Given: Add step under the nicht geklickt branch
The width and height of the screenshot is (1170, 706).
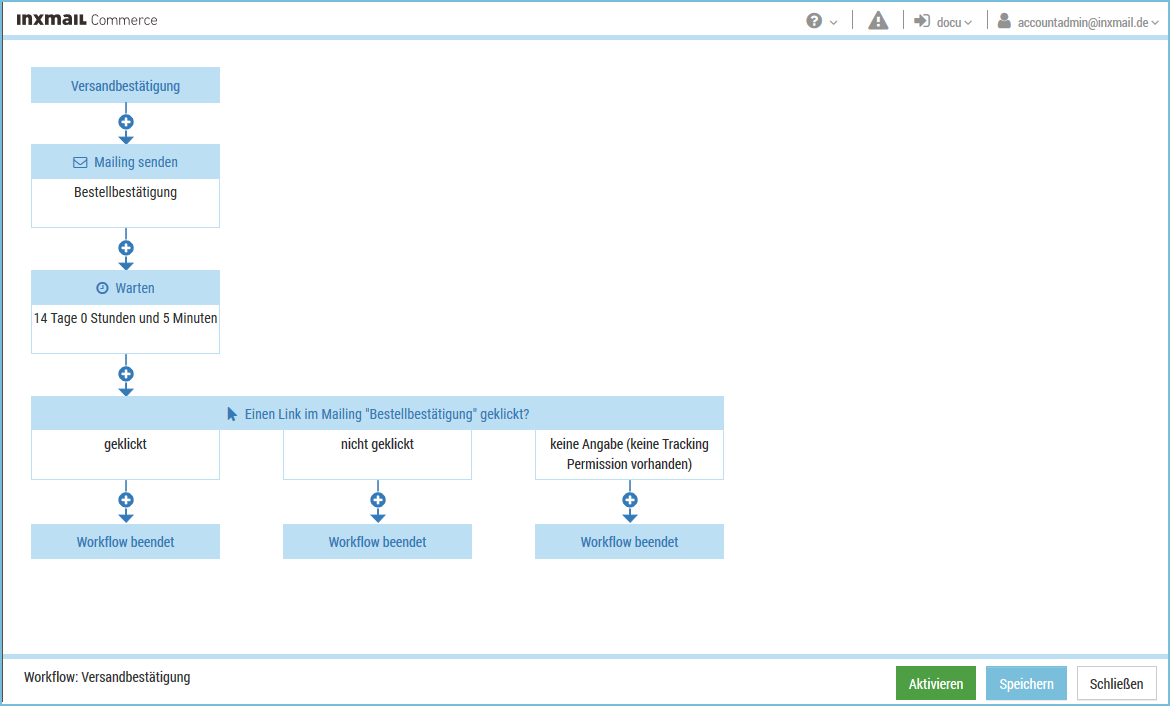Looking at the screenshot, I should [x=378, y=500].
